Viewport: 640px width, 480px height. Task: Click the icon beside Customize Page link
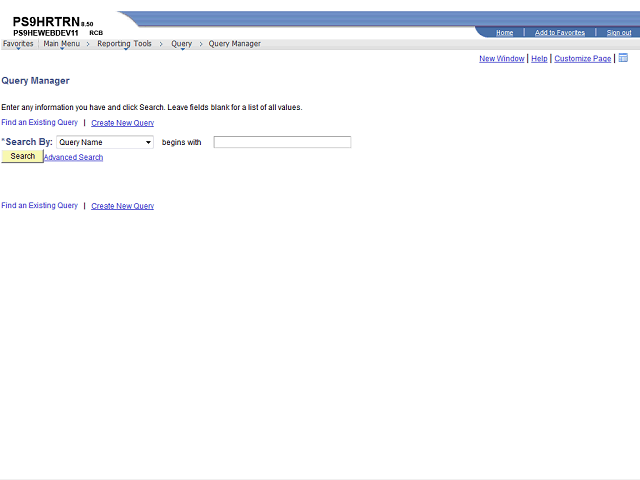coord(623,58)
